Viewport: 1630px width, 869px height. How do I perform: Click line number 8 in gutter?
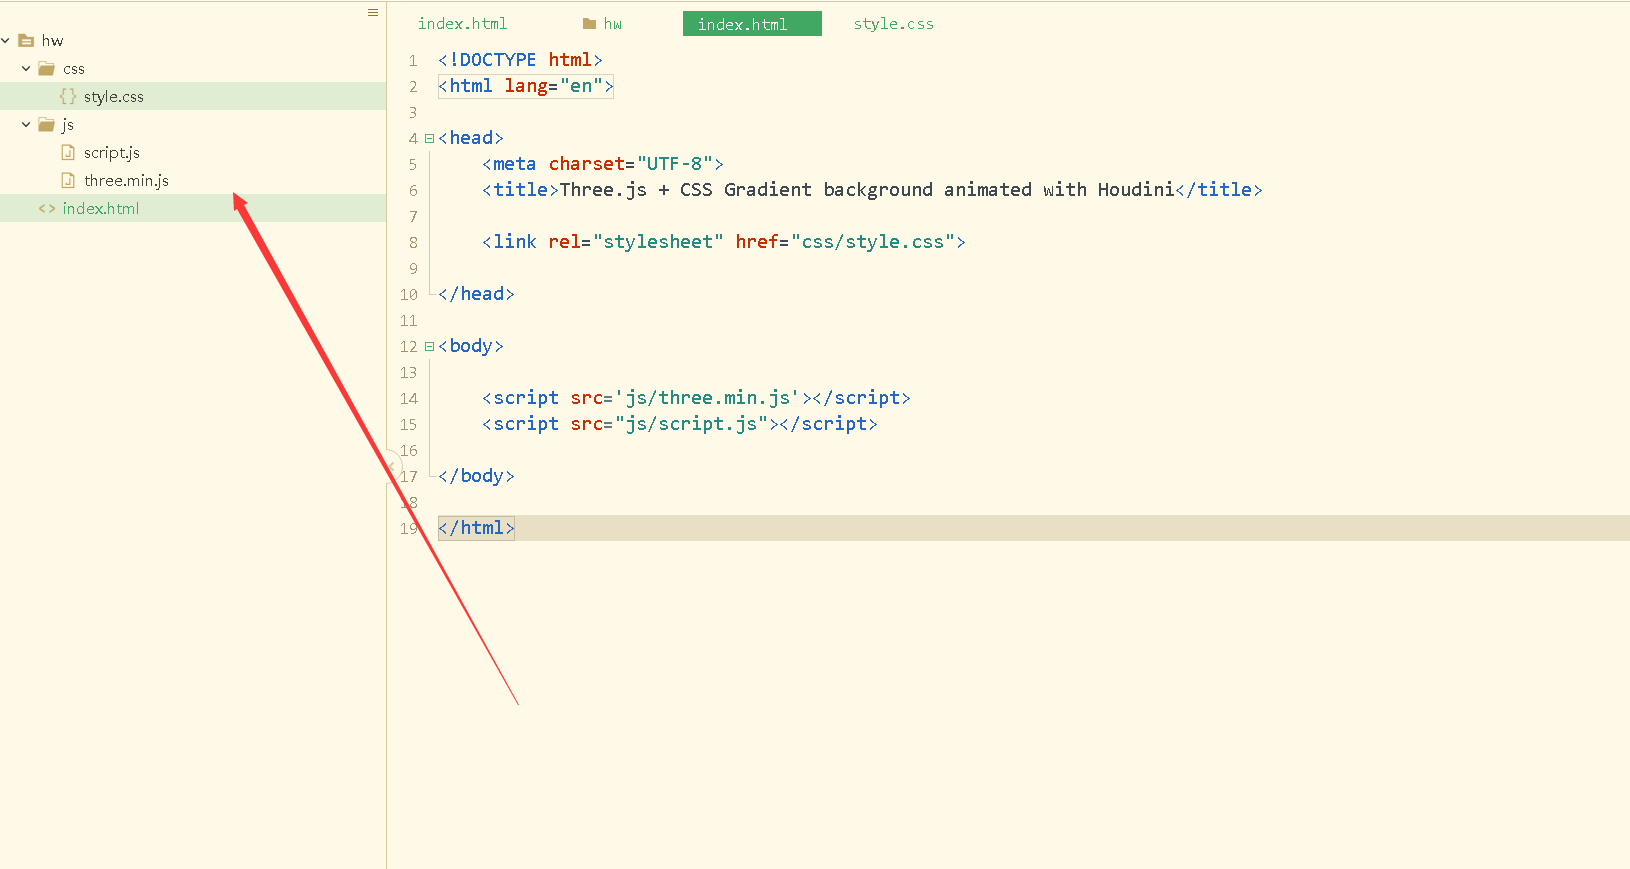tap(412, 243)
